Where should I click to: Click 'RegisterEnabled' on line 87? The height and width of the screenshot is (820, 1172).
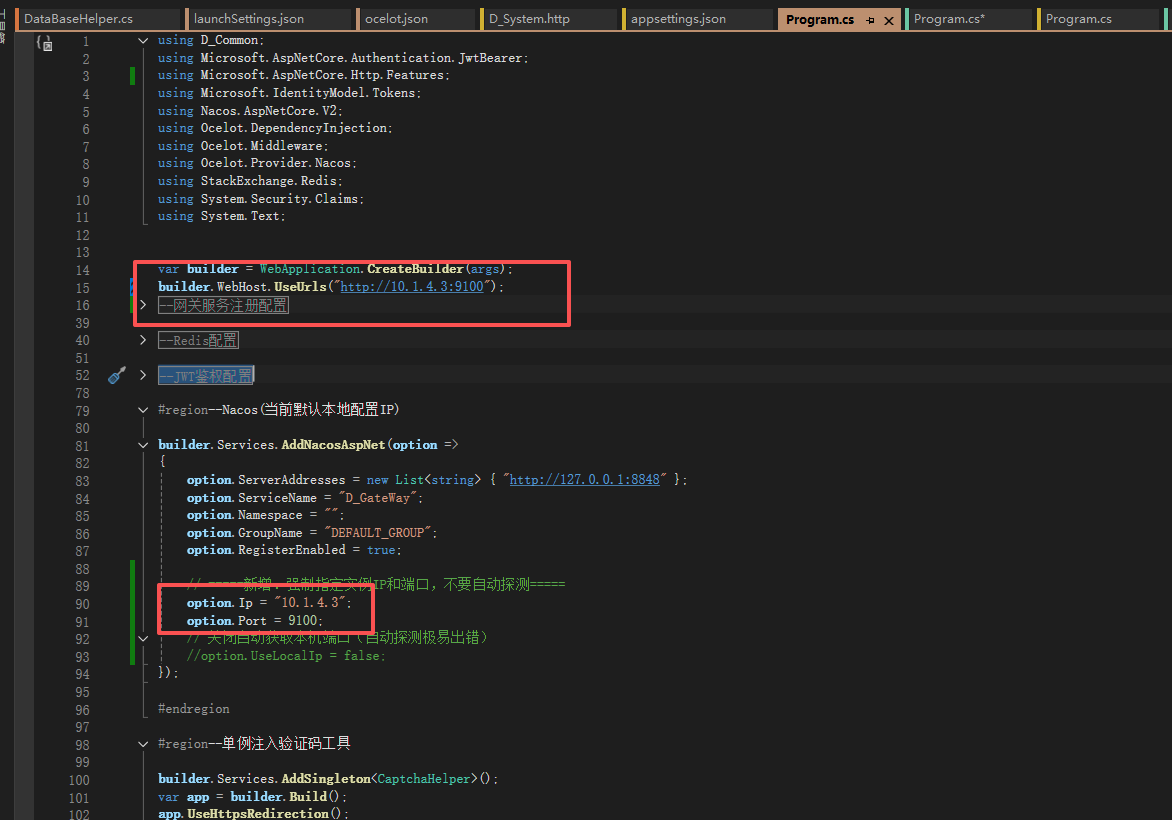[x=292, y=550]
